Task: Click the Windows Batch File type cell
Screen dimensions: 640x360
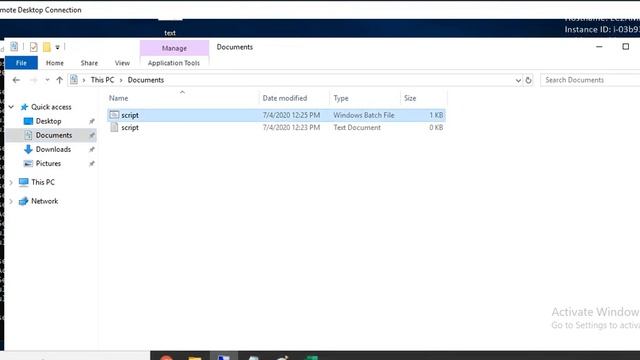Action: (364, 115)
